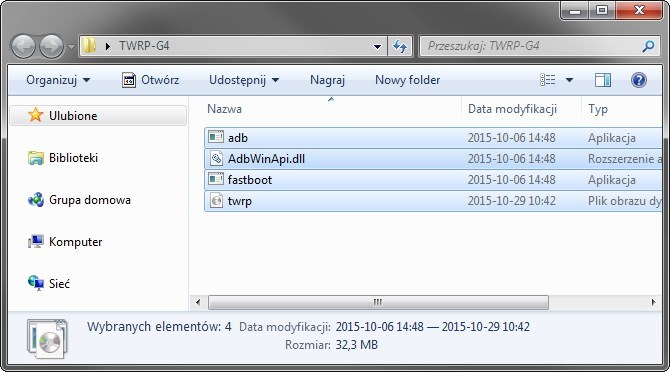This screenshot has height=372, width=670.
Task: Maximize the Explorer window
Action: coord(602,10)
